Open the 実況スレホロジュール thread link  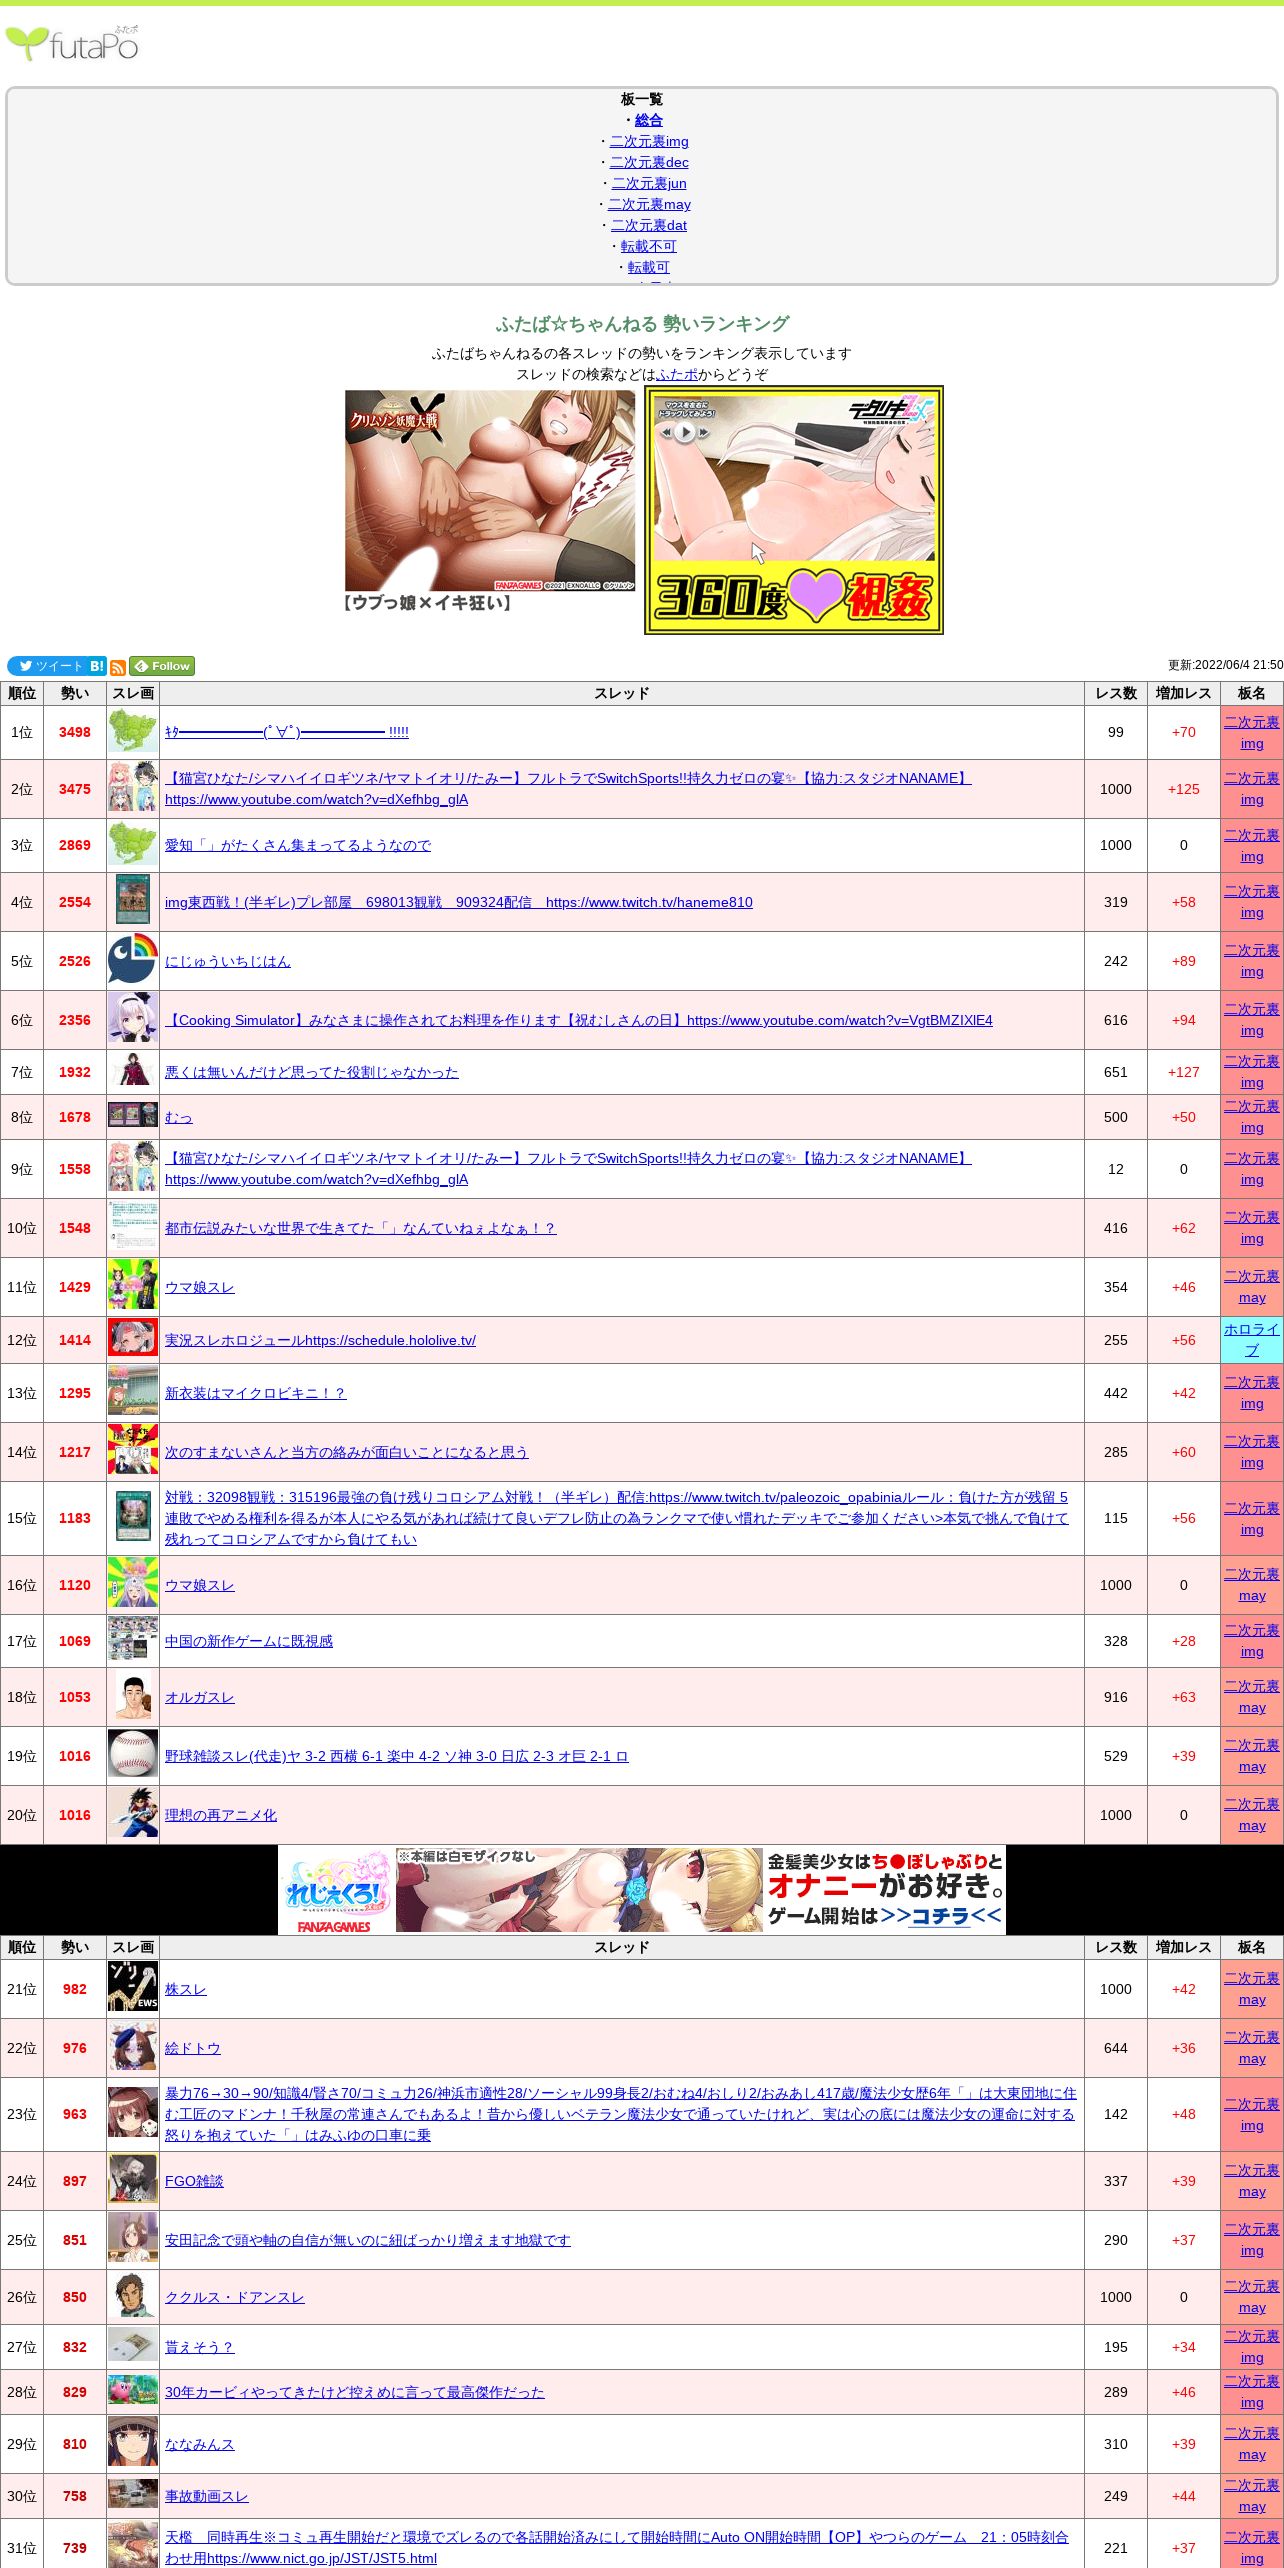tap(320, 1340)
